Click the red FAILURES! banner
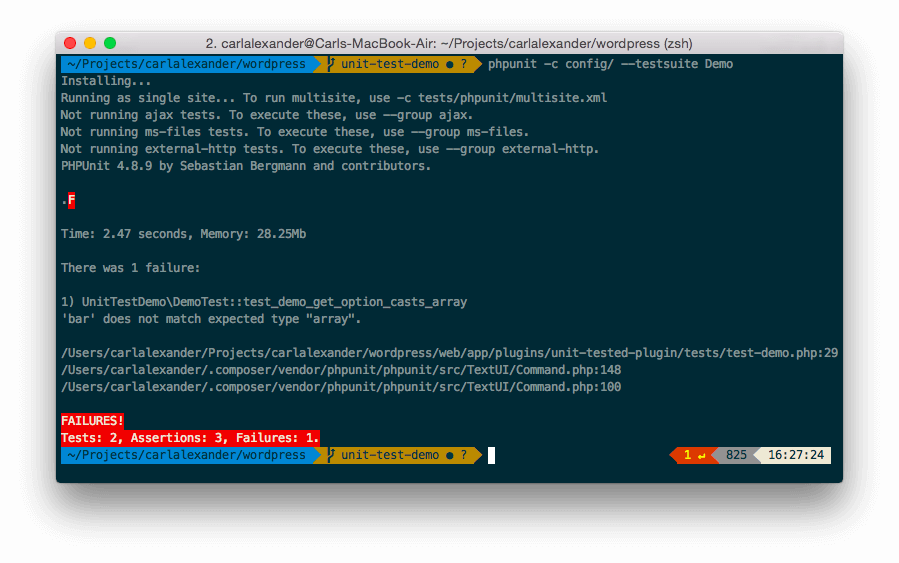899x563 pixels. [92, 421]
